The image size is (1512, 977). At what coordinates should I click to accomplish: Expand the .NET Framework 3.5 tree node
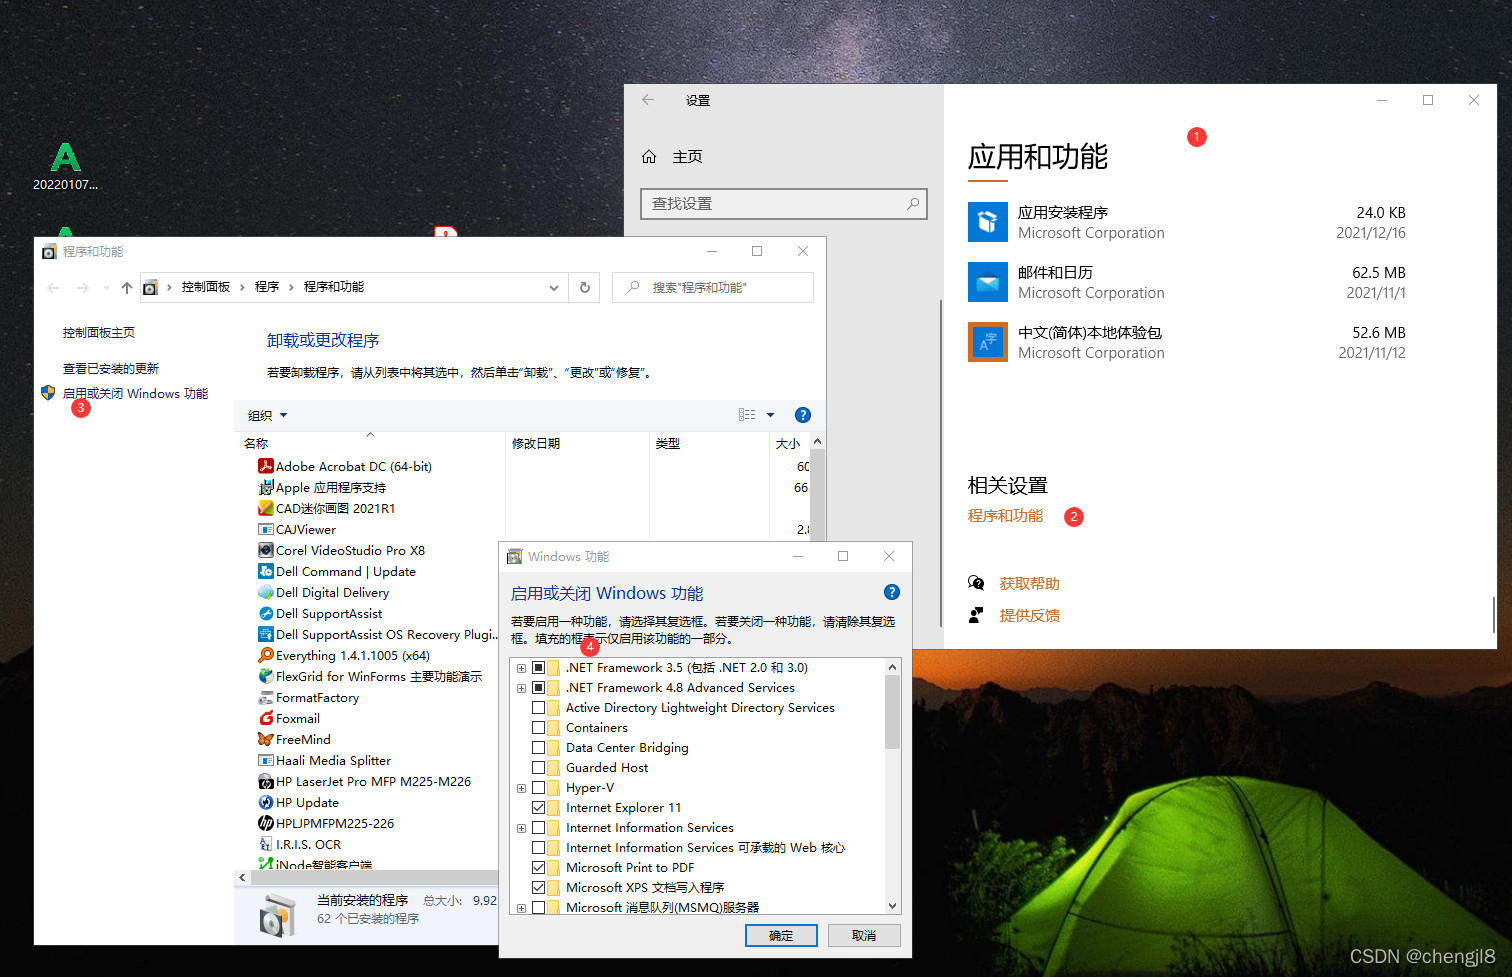(x=521, y=668)
